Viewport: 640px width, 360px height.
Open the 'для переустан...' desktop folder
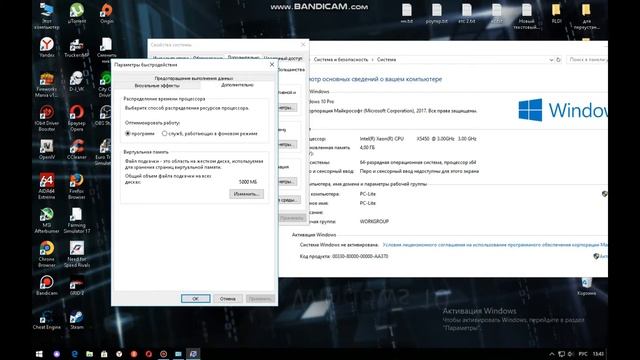click(586, 16)
